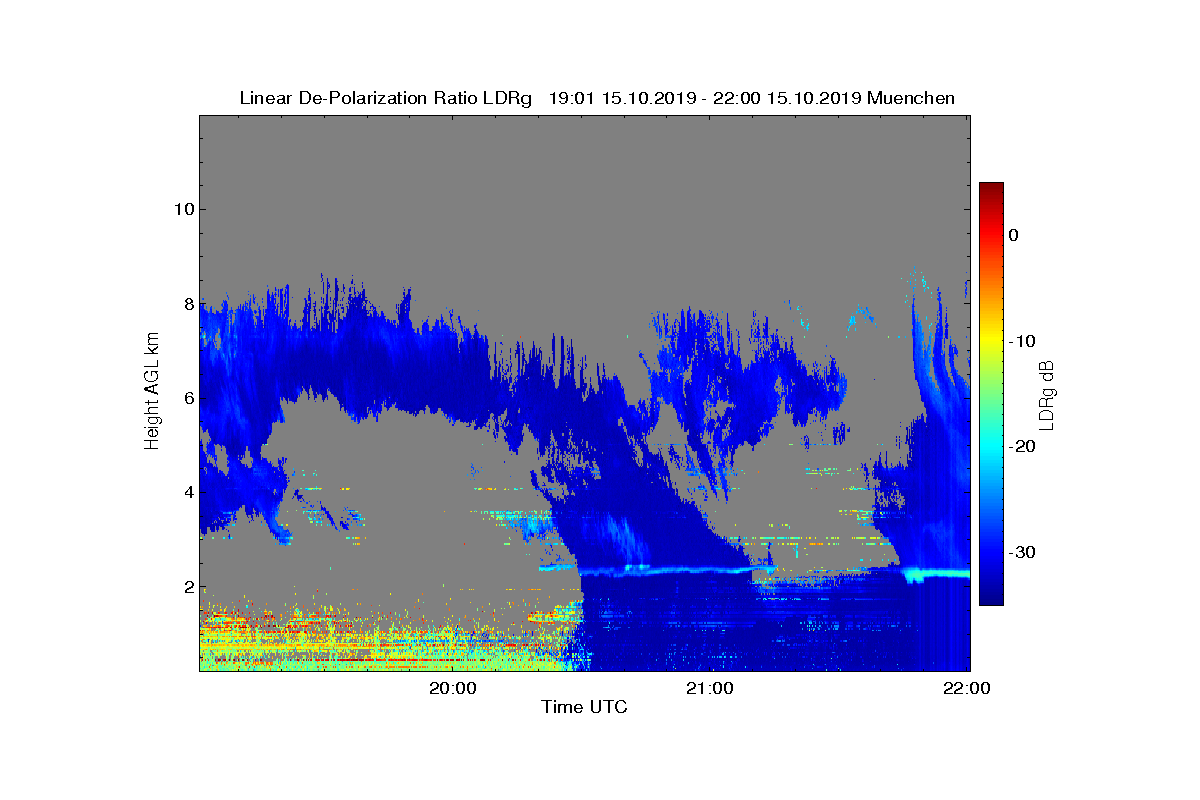Click the height tick label 2
This screenshot has width=1200, height=800.
point(188,587)
